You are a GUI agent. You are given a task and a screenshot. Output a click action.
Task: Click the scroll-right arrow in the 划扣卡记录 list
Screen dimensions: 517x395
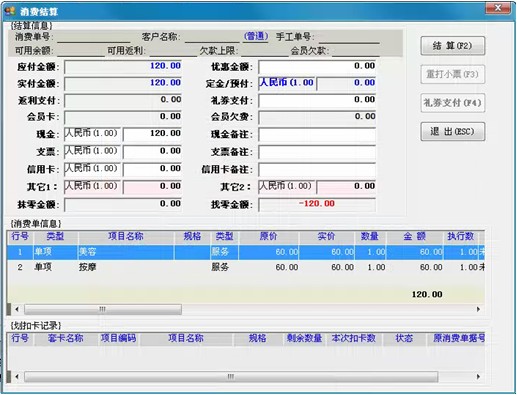tap(478, 377)
